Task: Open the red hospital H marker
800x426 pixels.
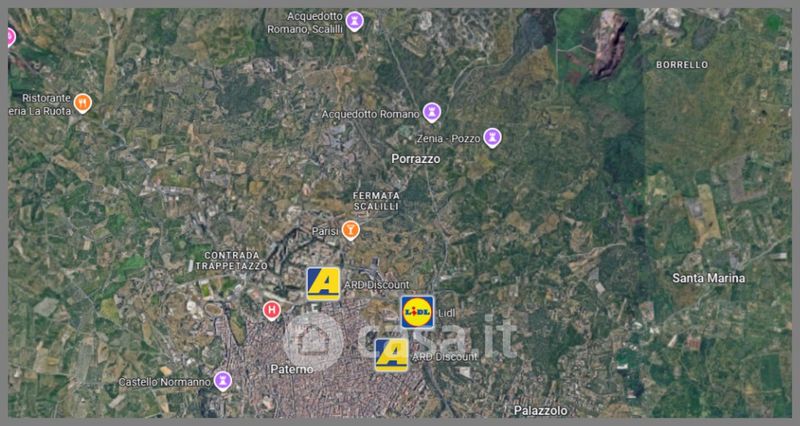Action: (x=271, y=310)
